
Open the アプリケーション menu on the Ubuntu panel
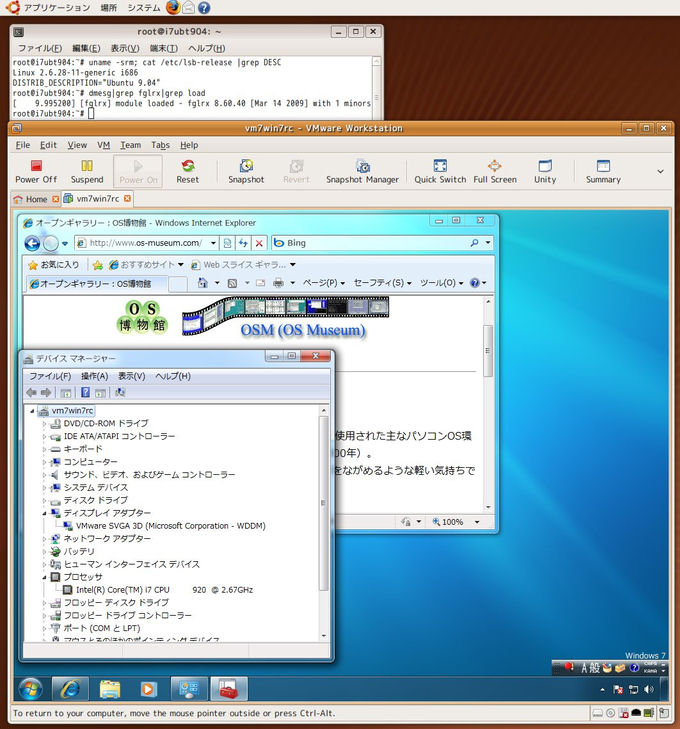coord(57,7)
